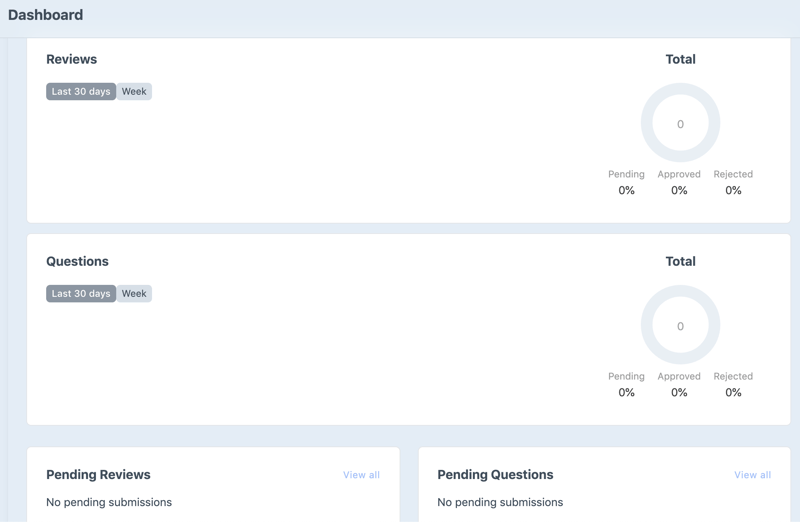
Task: Switch the Reviews chart to Week
Action: click(x=134, y=91)
